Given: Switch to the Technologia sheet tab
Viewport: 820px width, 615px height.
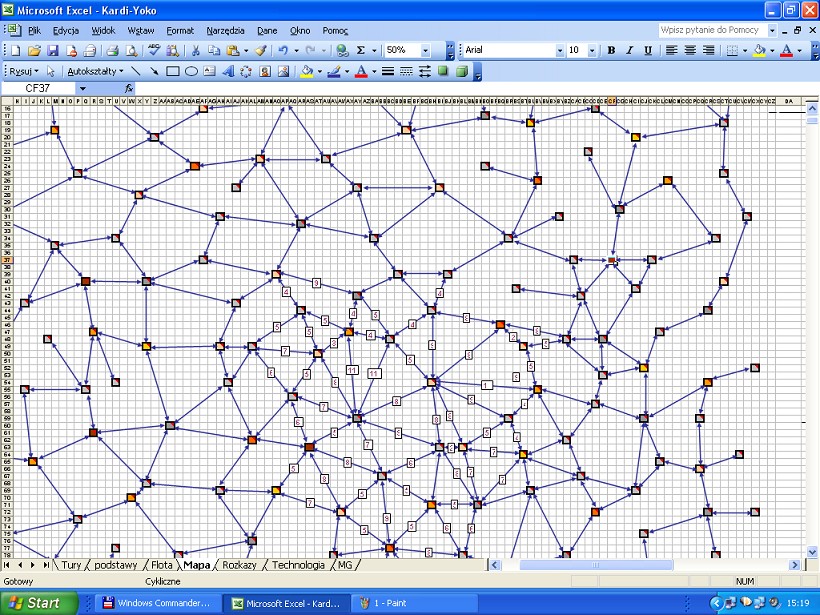Looking at the screenshot, I should [x=298, y=565].
